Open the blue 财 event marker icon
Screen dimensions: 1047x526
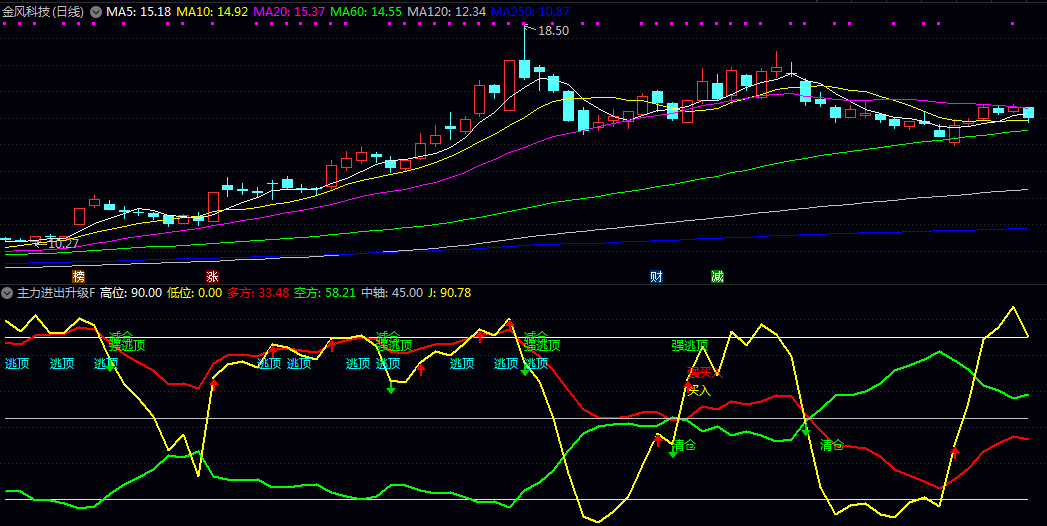point(656,276)
